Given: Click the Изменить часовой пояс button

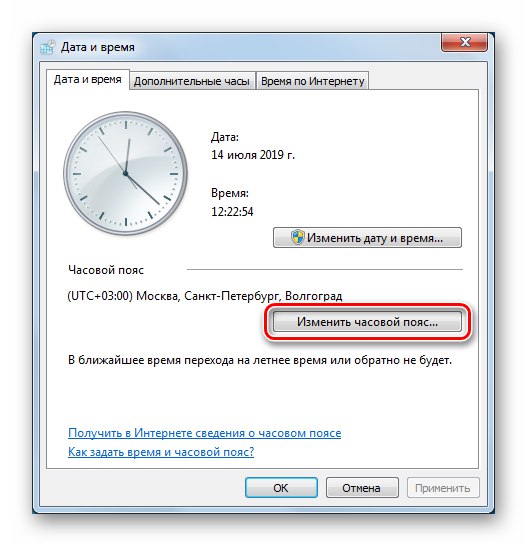Looking at the screenshot, I should click(367, 321).
